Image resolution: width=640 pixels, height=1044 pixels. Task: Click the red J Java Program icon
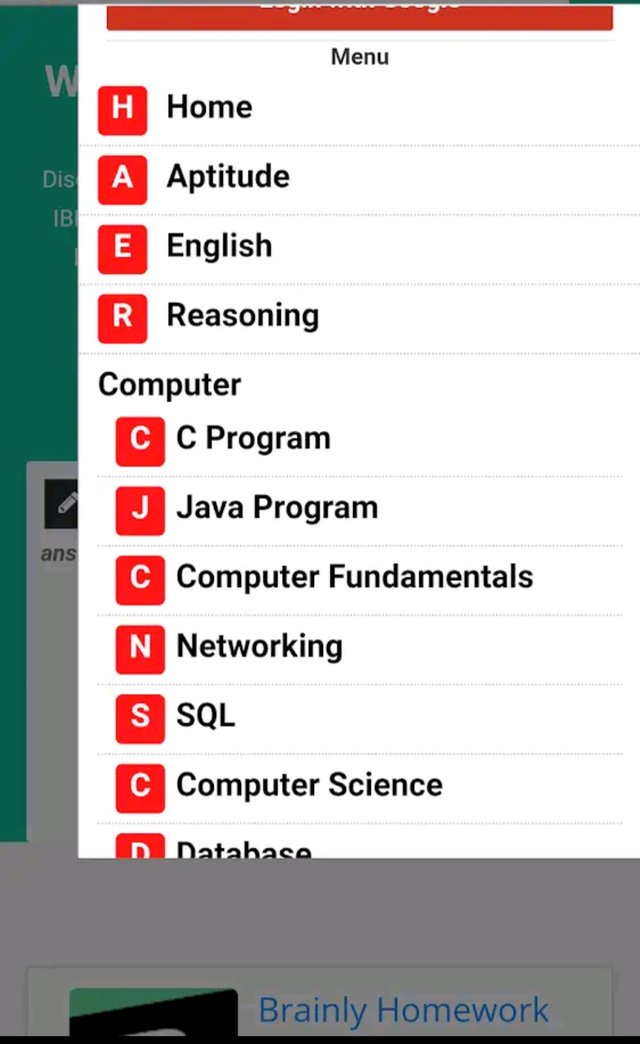coord(140,509)
